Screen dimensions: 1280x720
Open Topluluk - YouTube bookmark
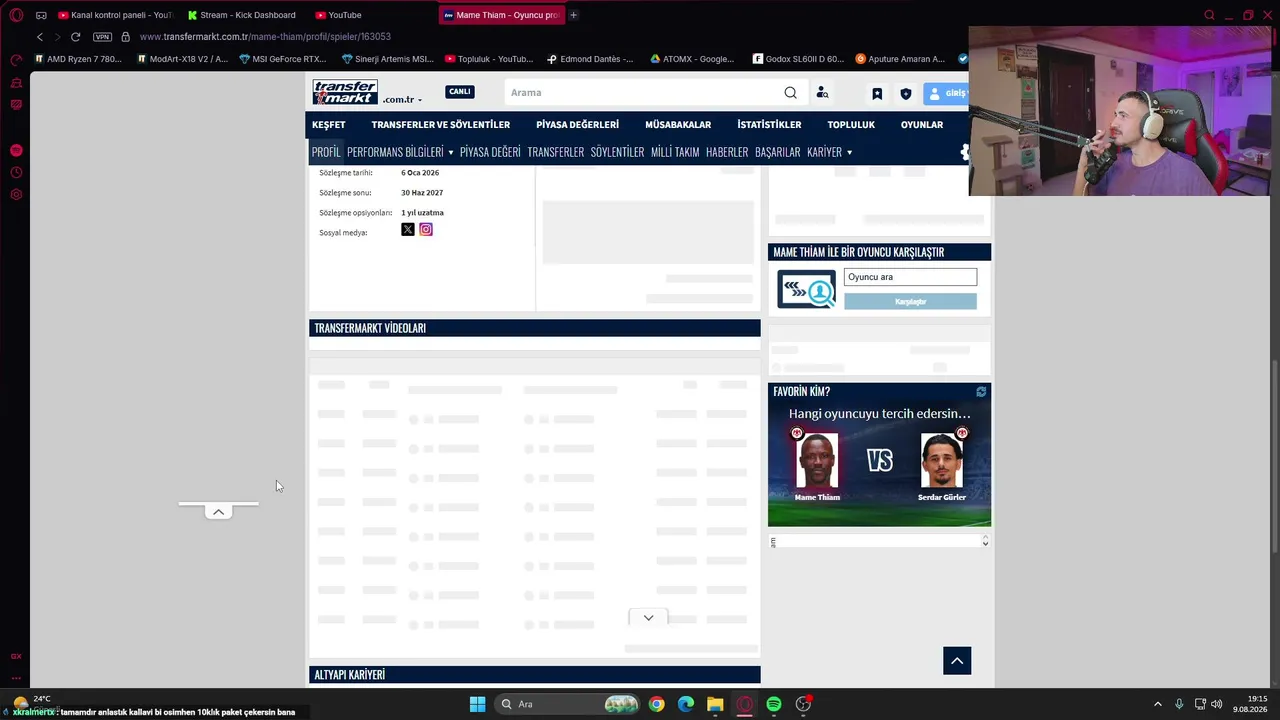[489, 59]
